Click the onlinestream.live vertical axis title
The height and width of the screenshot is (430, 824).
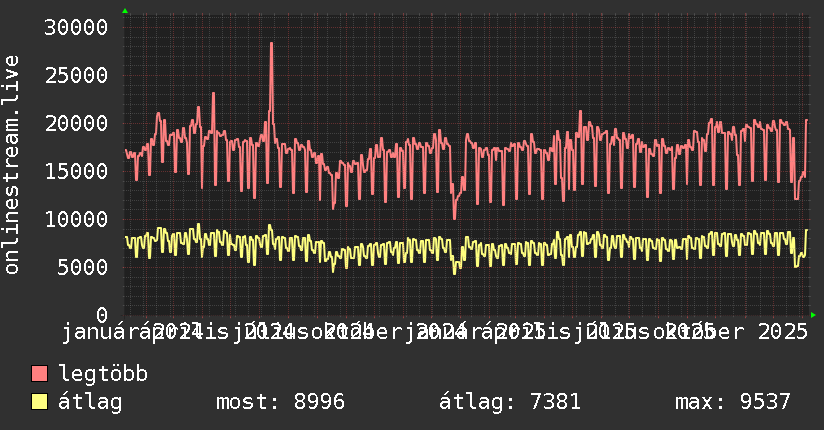pyautogui.click(x=11, y=165)
